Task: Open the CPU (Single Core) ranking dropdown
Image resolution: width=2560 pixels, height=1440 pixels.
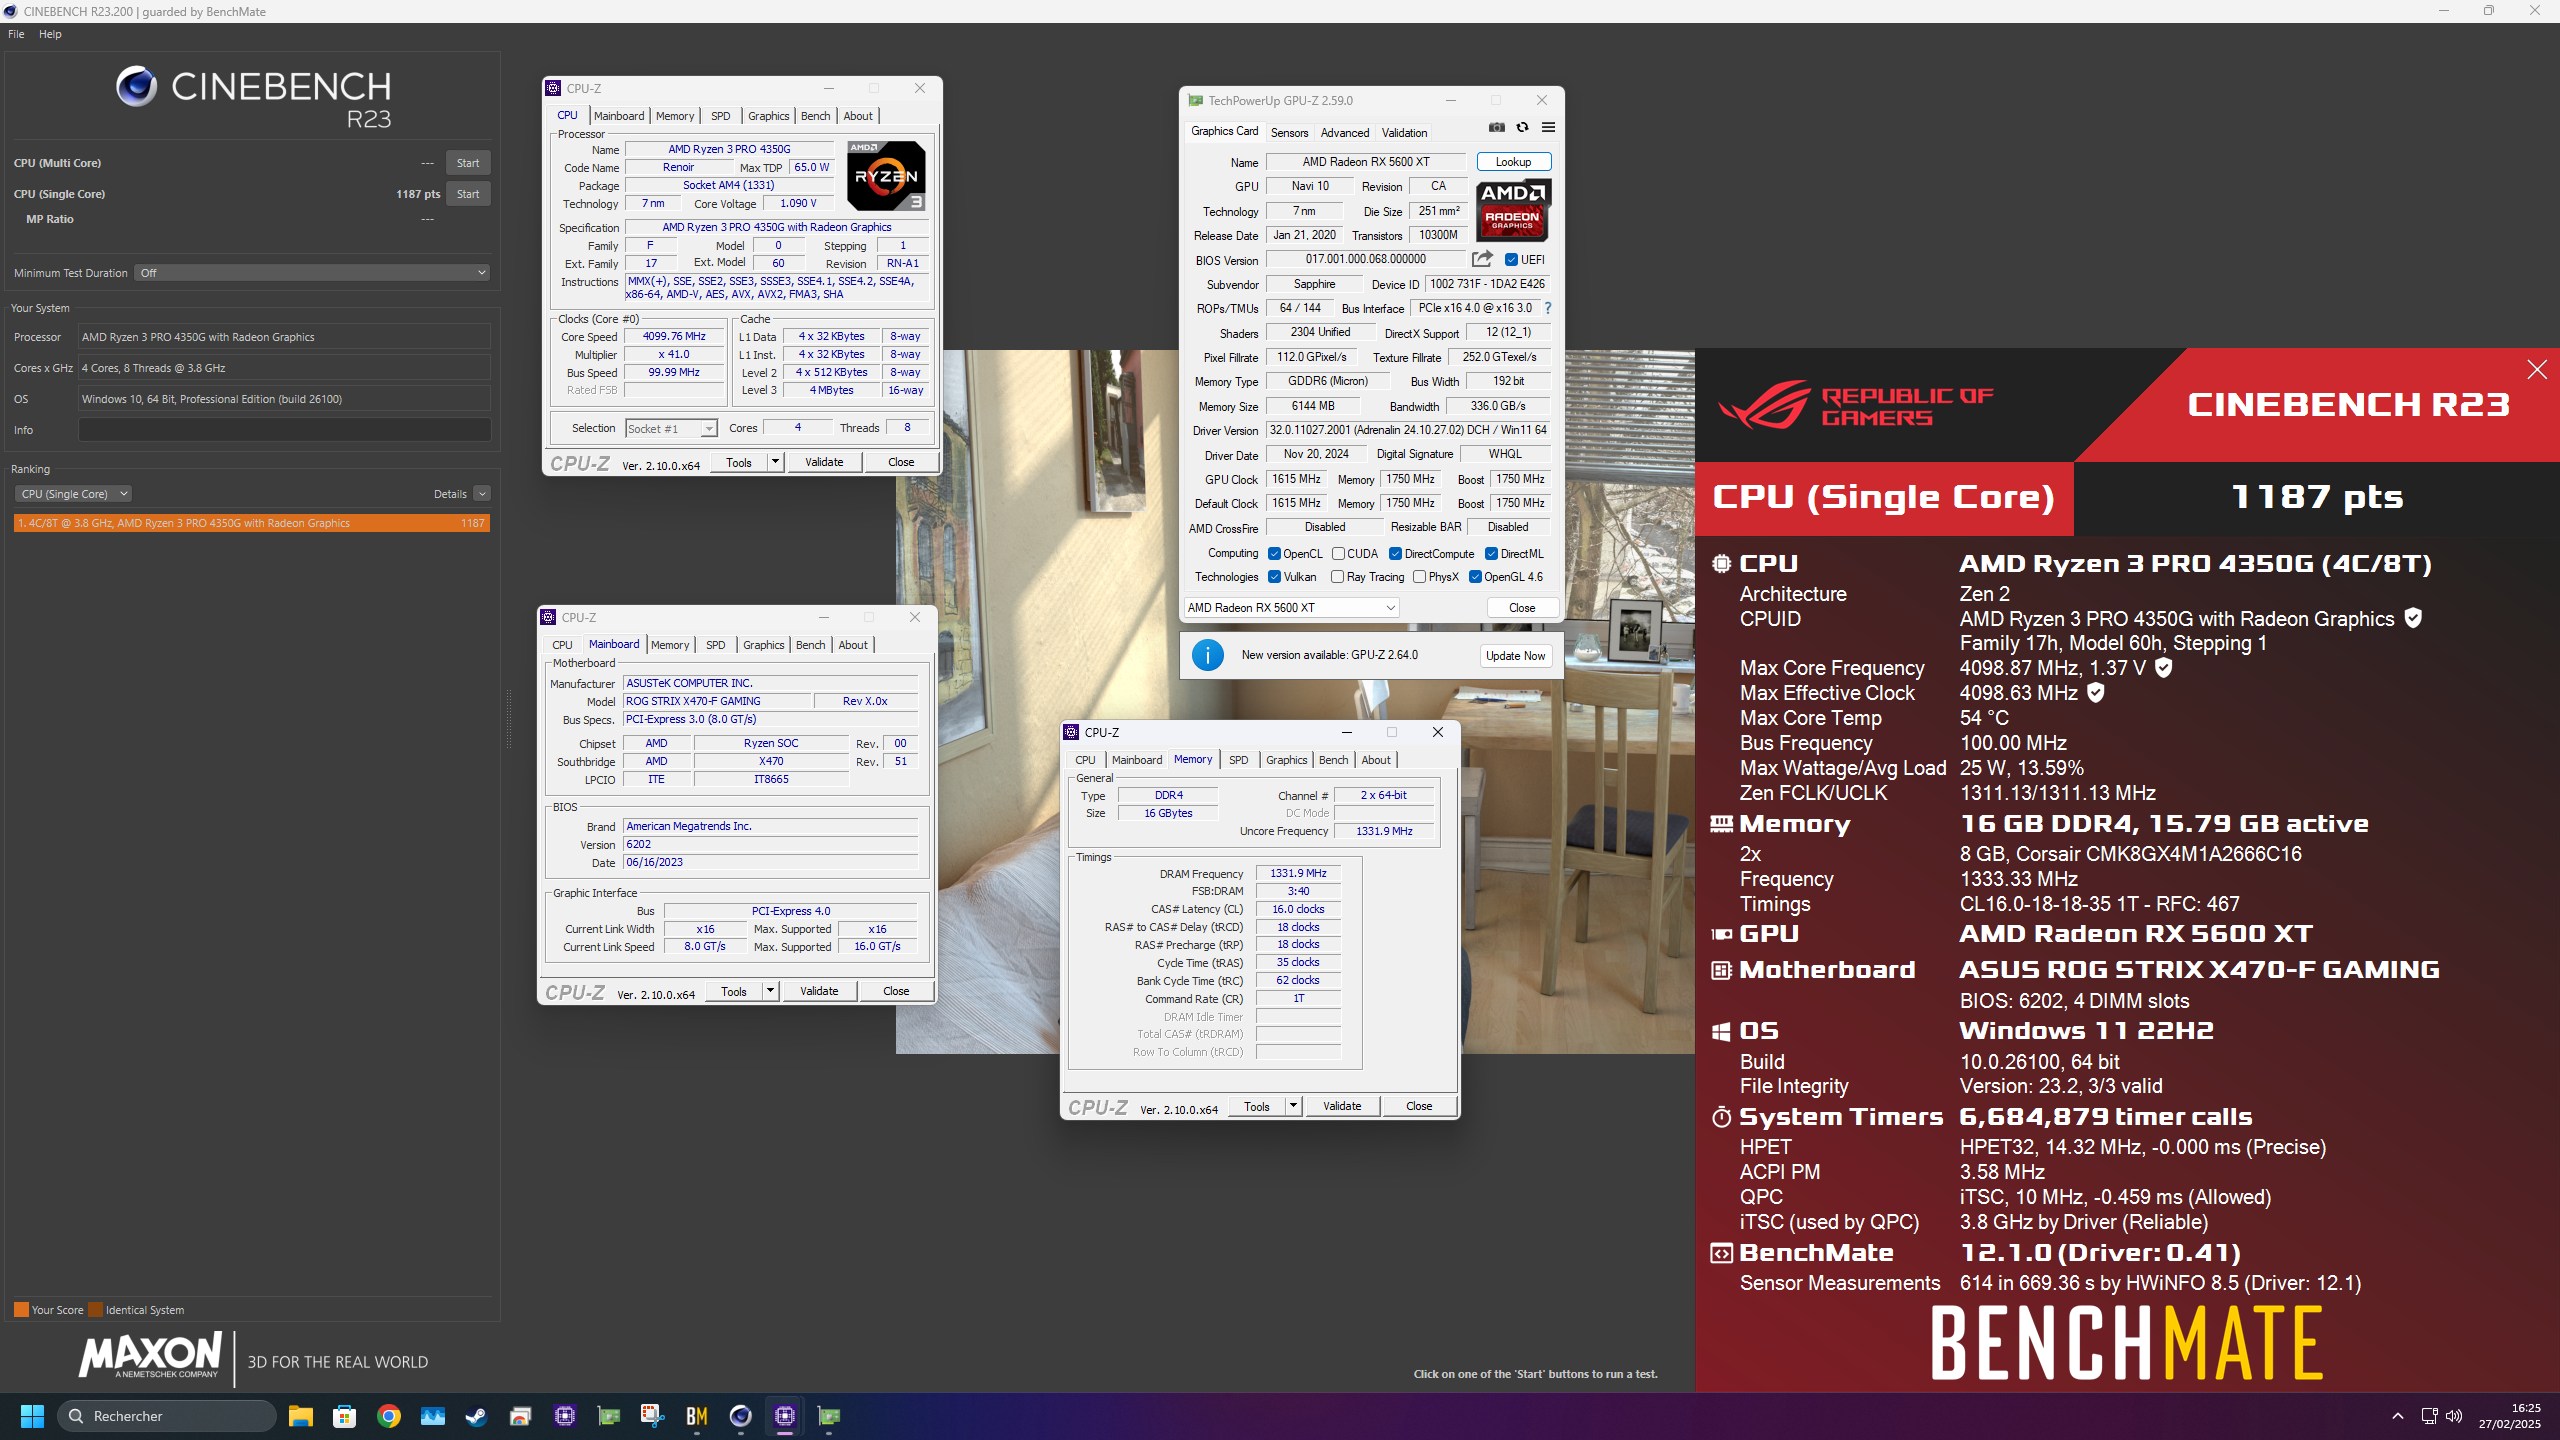Action: 73,494
